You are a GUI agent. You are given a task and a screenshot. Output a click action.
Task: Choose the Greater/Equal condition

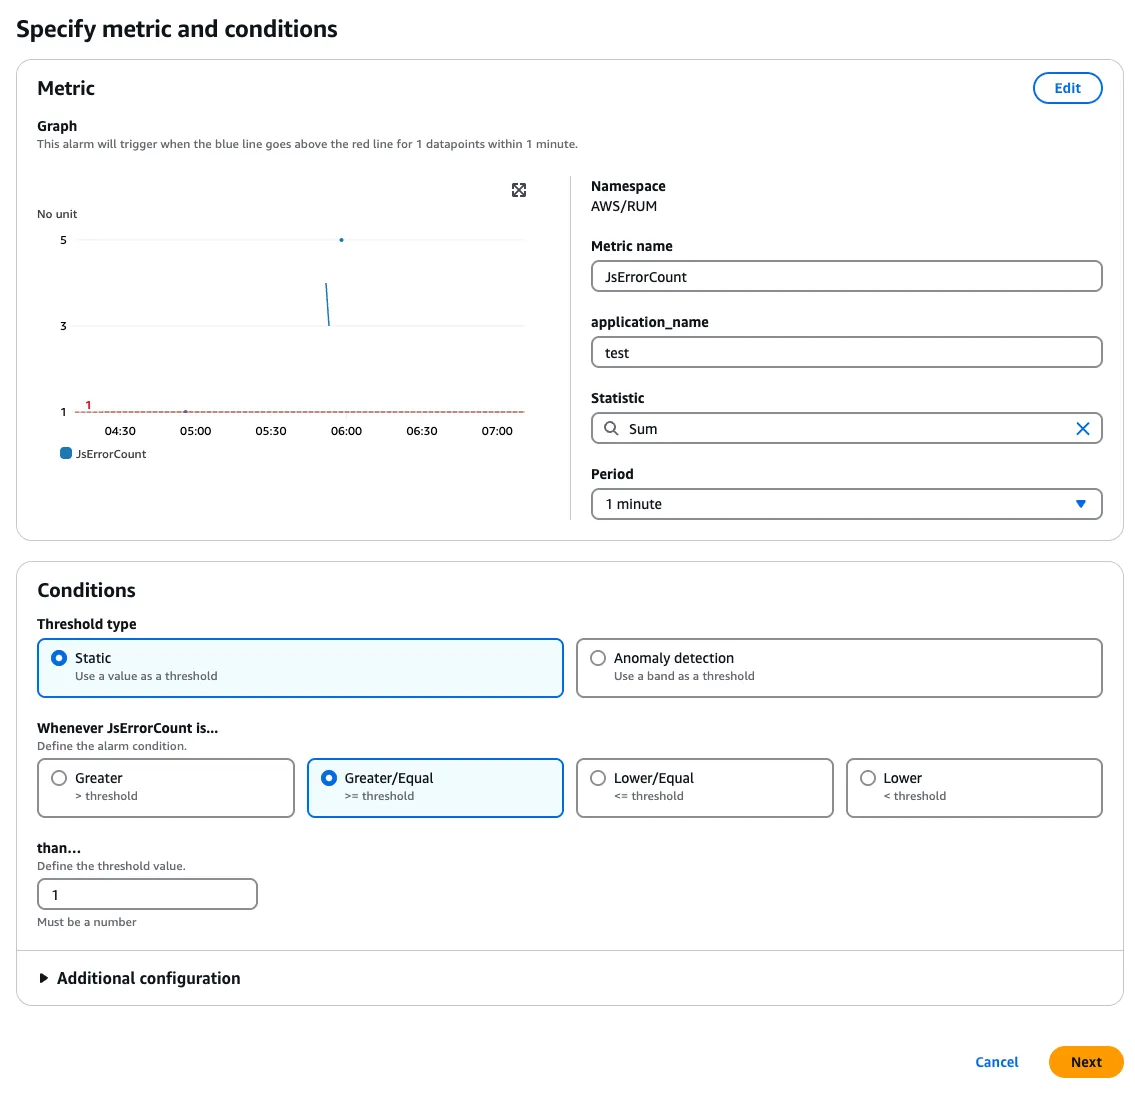(x=329, y=778)
